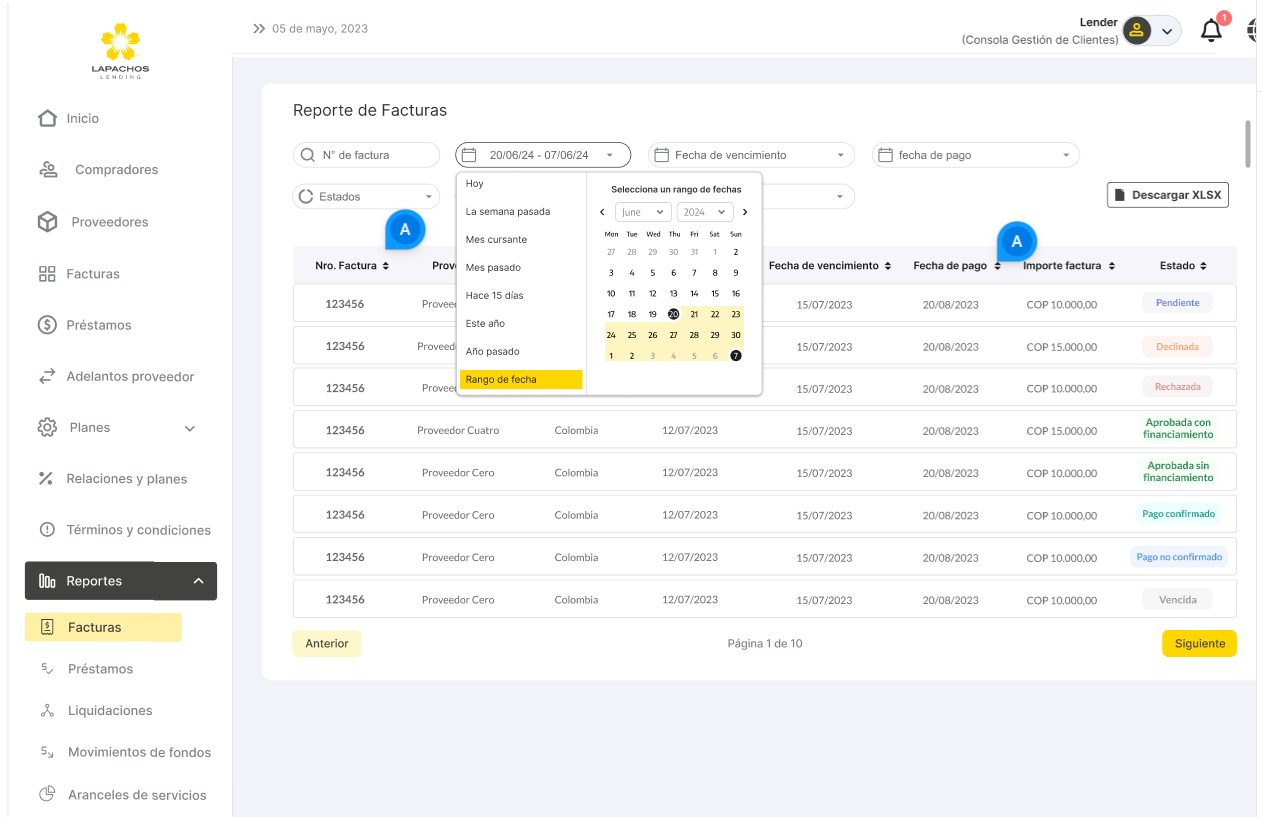The height and width of the screenshot is (817, 1262).
Task: Click the double-chevron sidebar collapse icon
Action: (259, 29)
